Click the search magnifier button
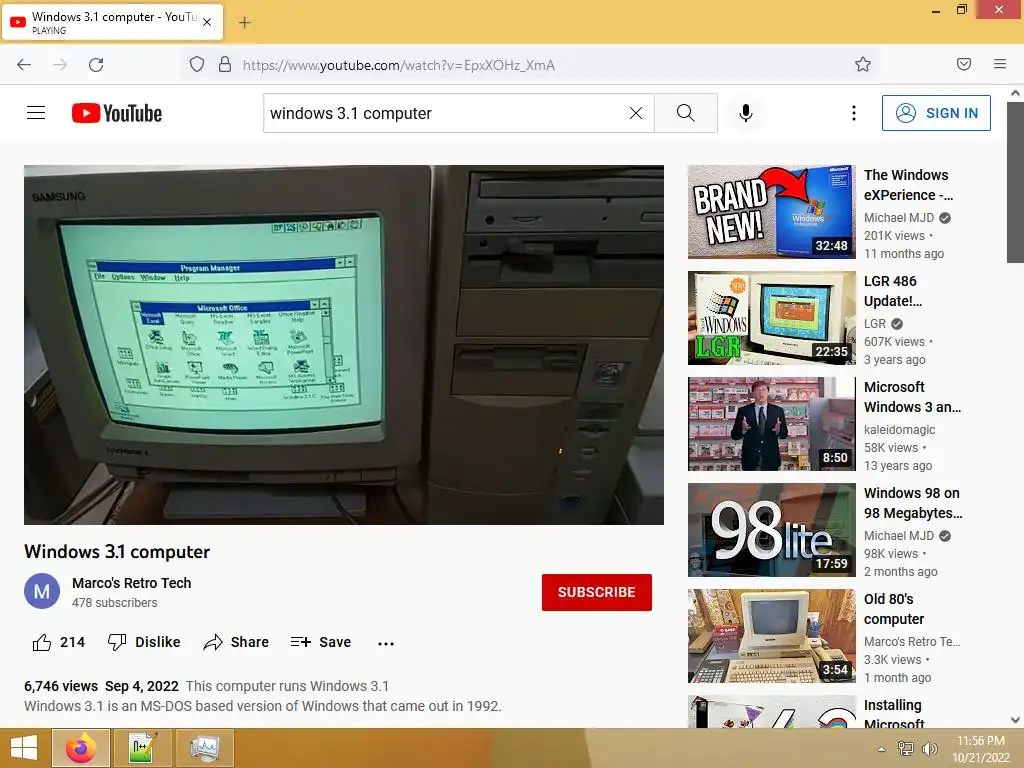 pos(686,113)
